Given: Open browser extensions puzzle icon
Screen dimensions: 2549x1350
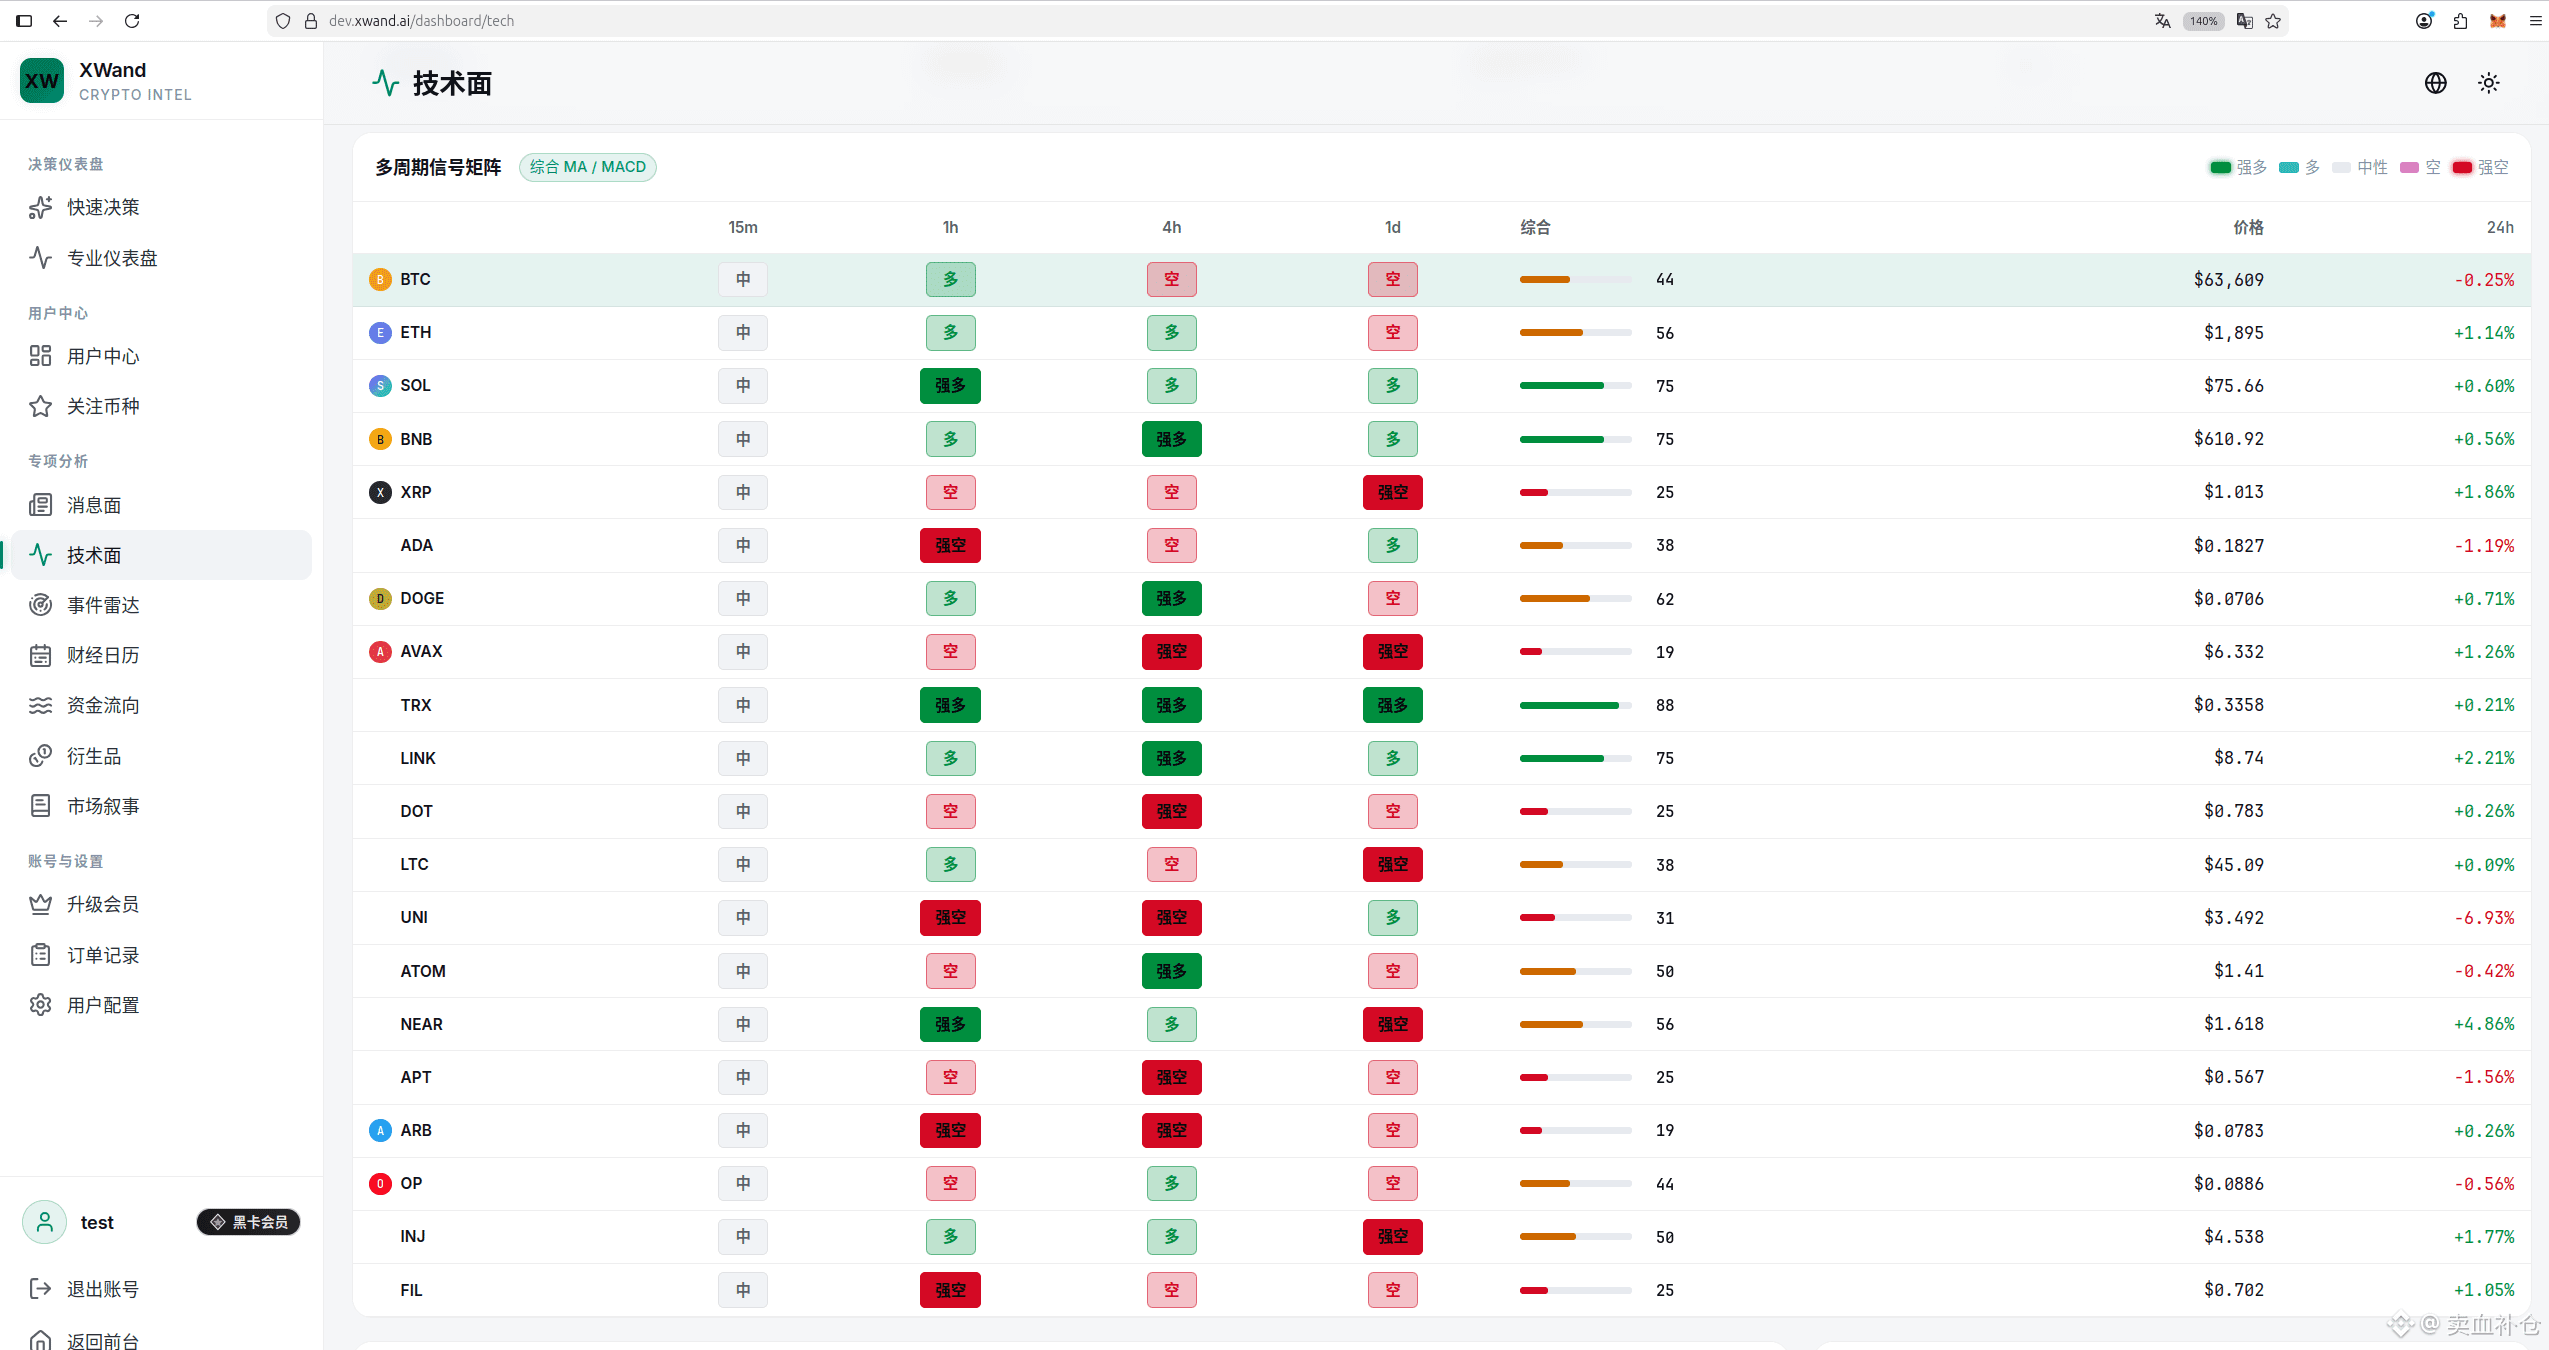Looking at the screenshot, I should click(2461, 21).
